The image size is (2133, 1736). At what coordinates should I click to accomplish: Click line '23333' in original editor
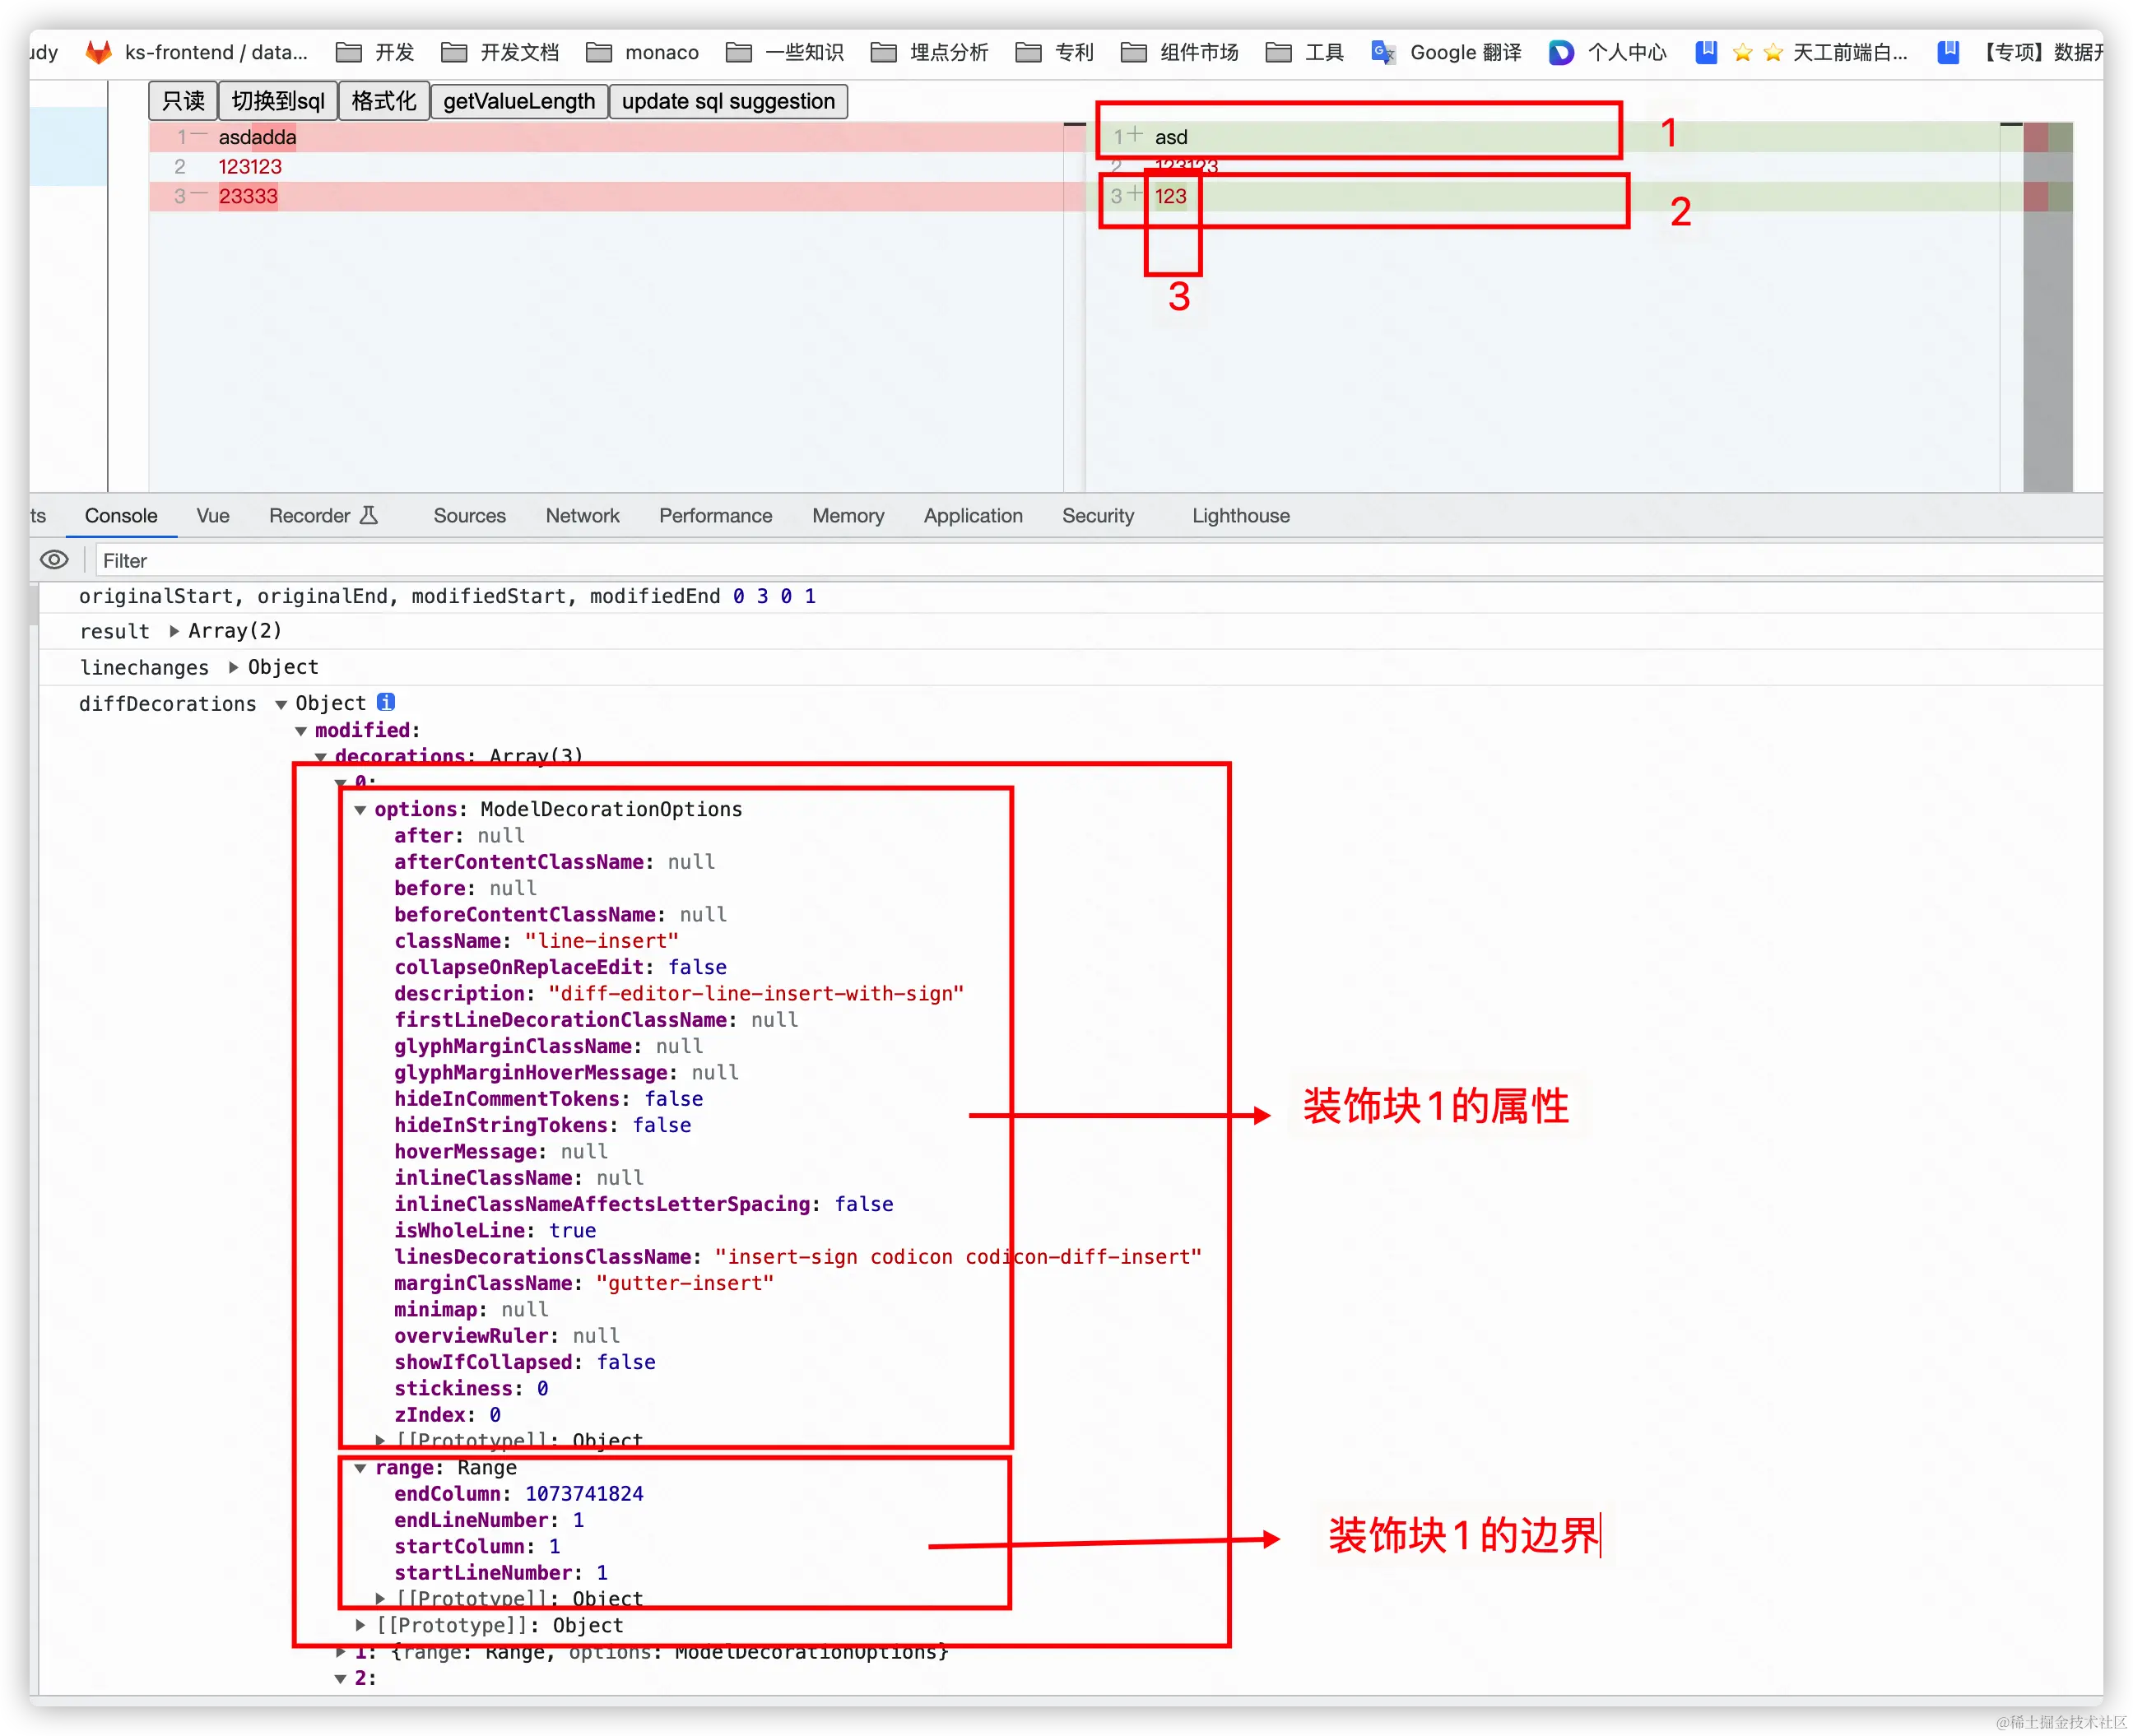[248, 196]
